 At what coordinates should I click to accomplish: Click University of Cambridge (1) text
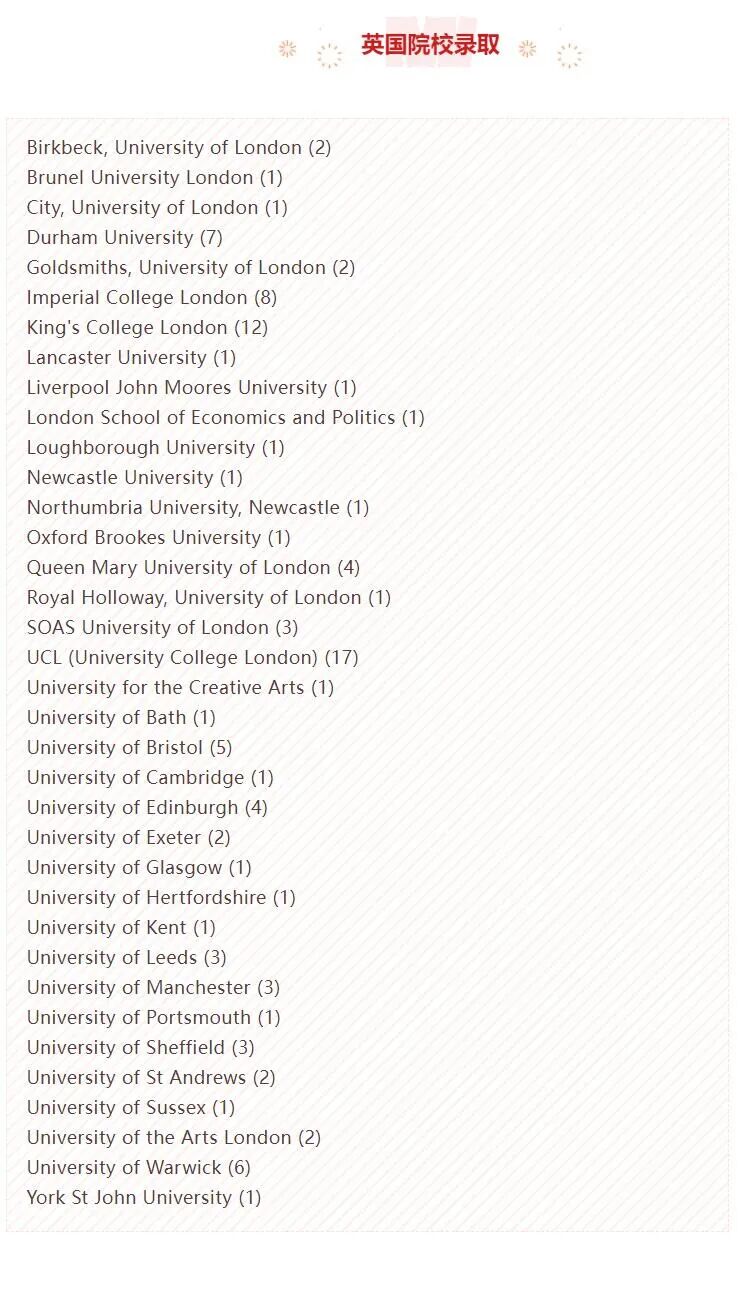(x=150, y=778)
